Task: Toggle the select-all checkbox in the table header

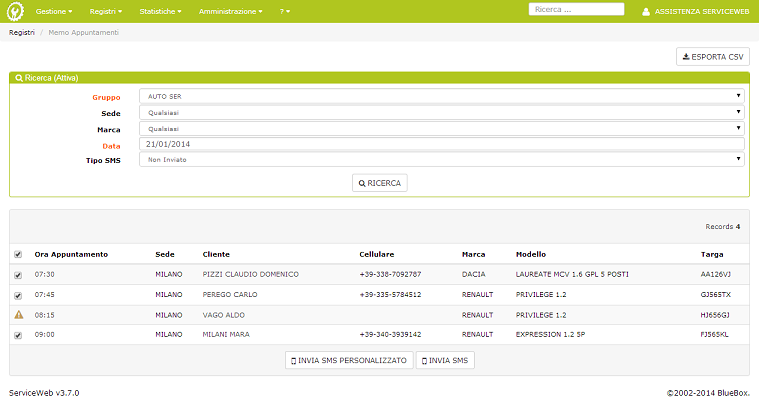Action: click(x=18, y=255)
